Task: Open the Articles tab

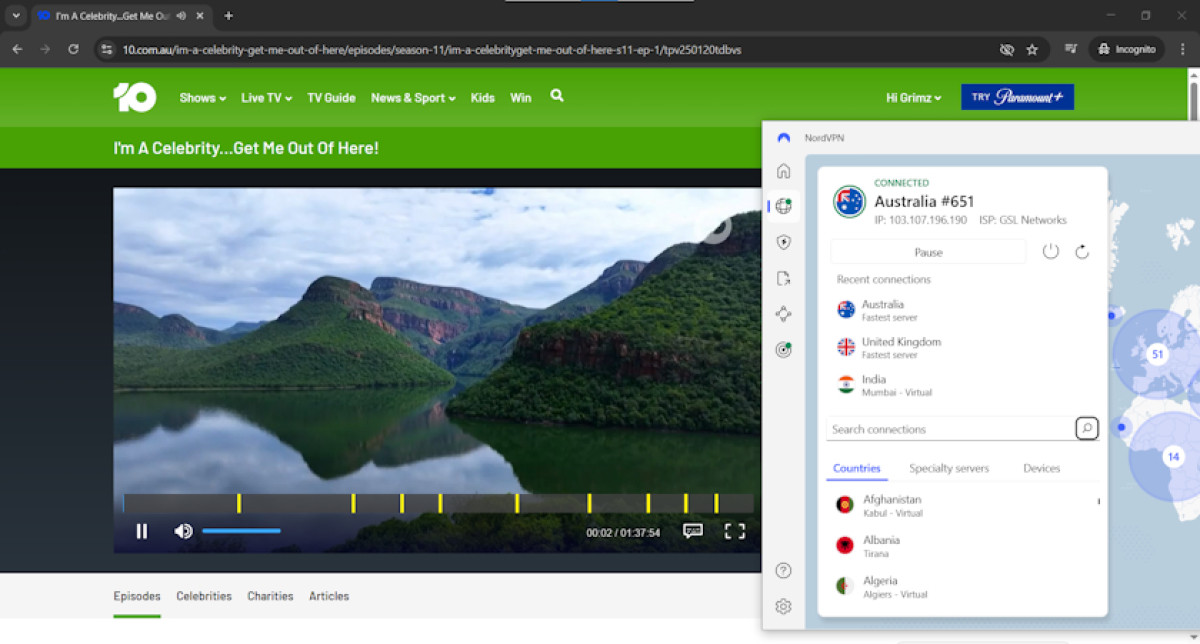Action: click(329, 596)
